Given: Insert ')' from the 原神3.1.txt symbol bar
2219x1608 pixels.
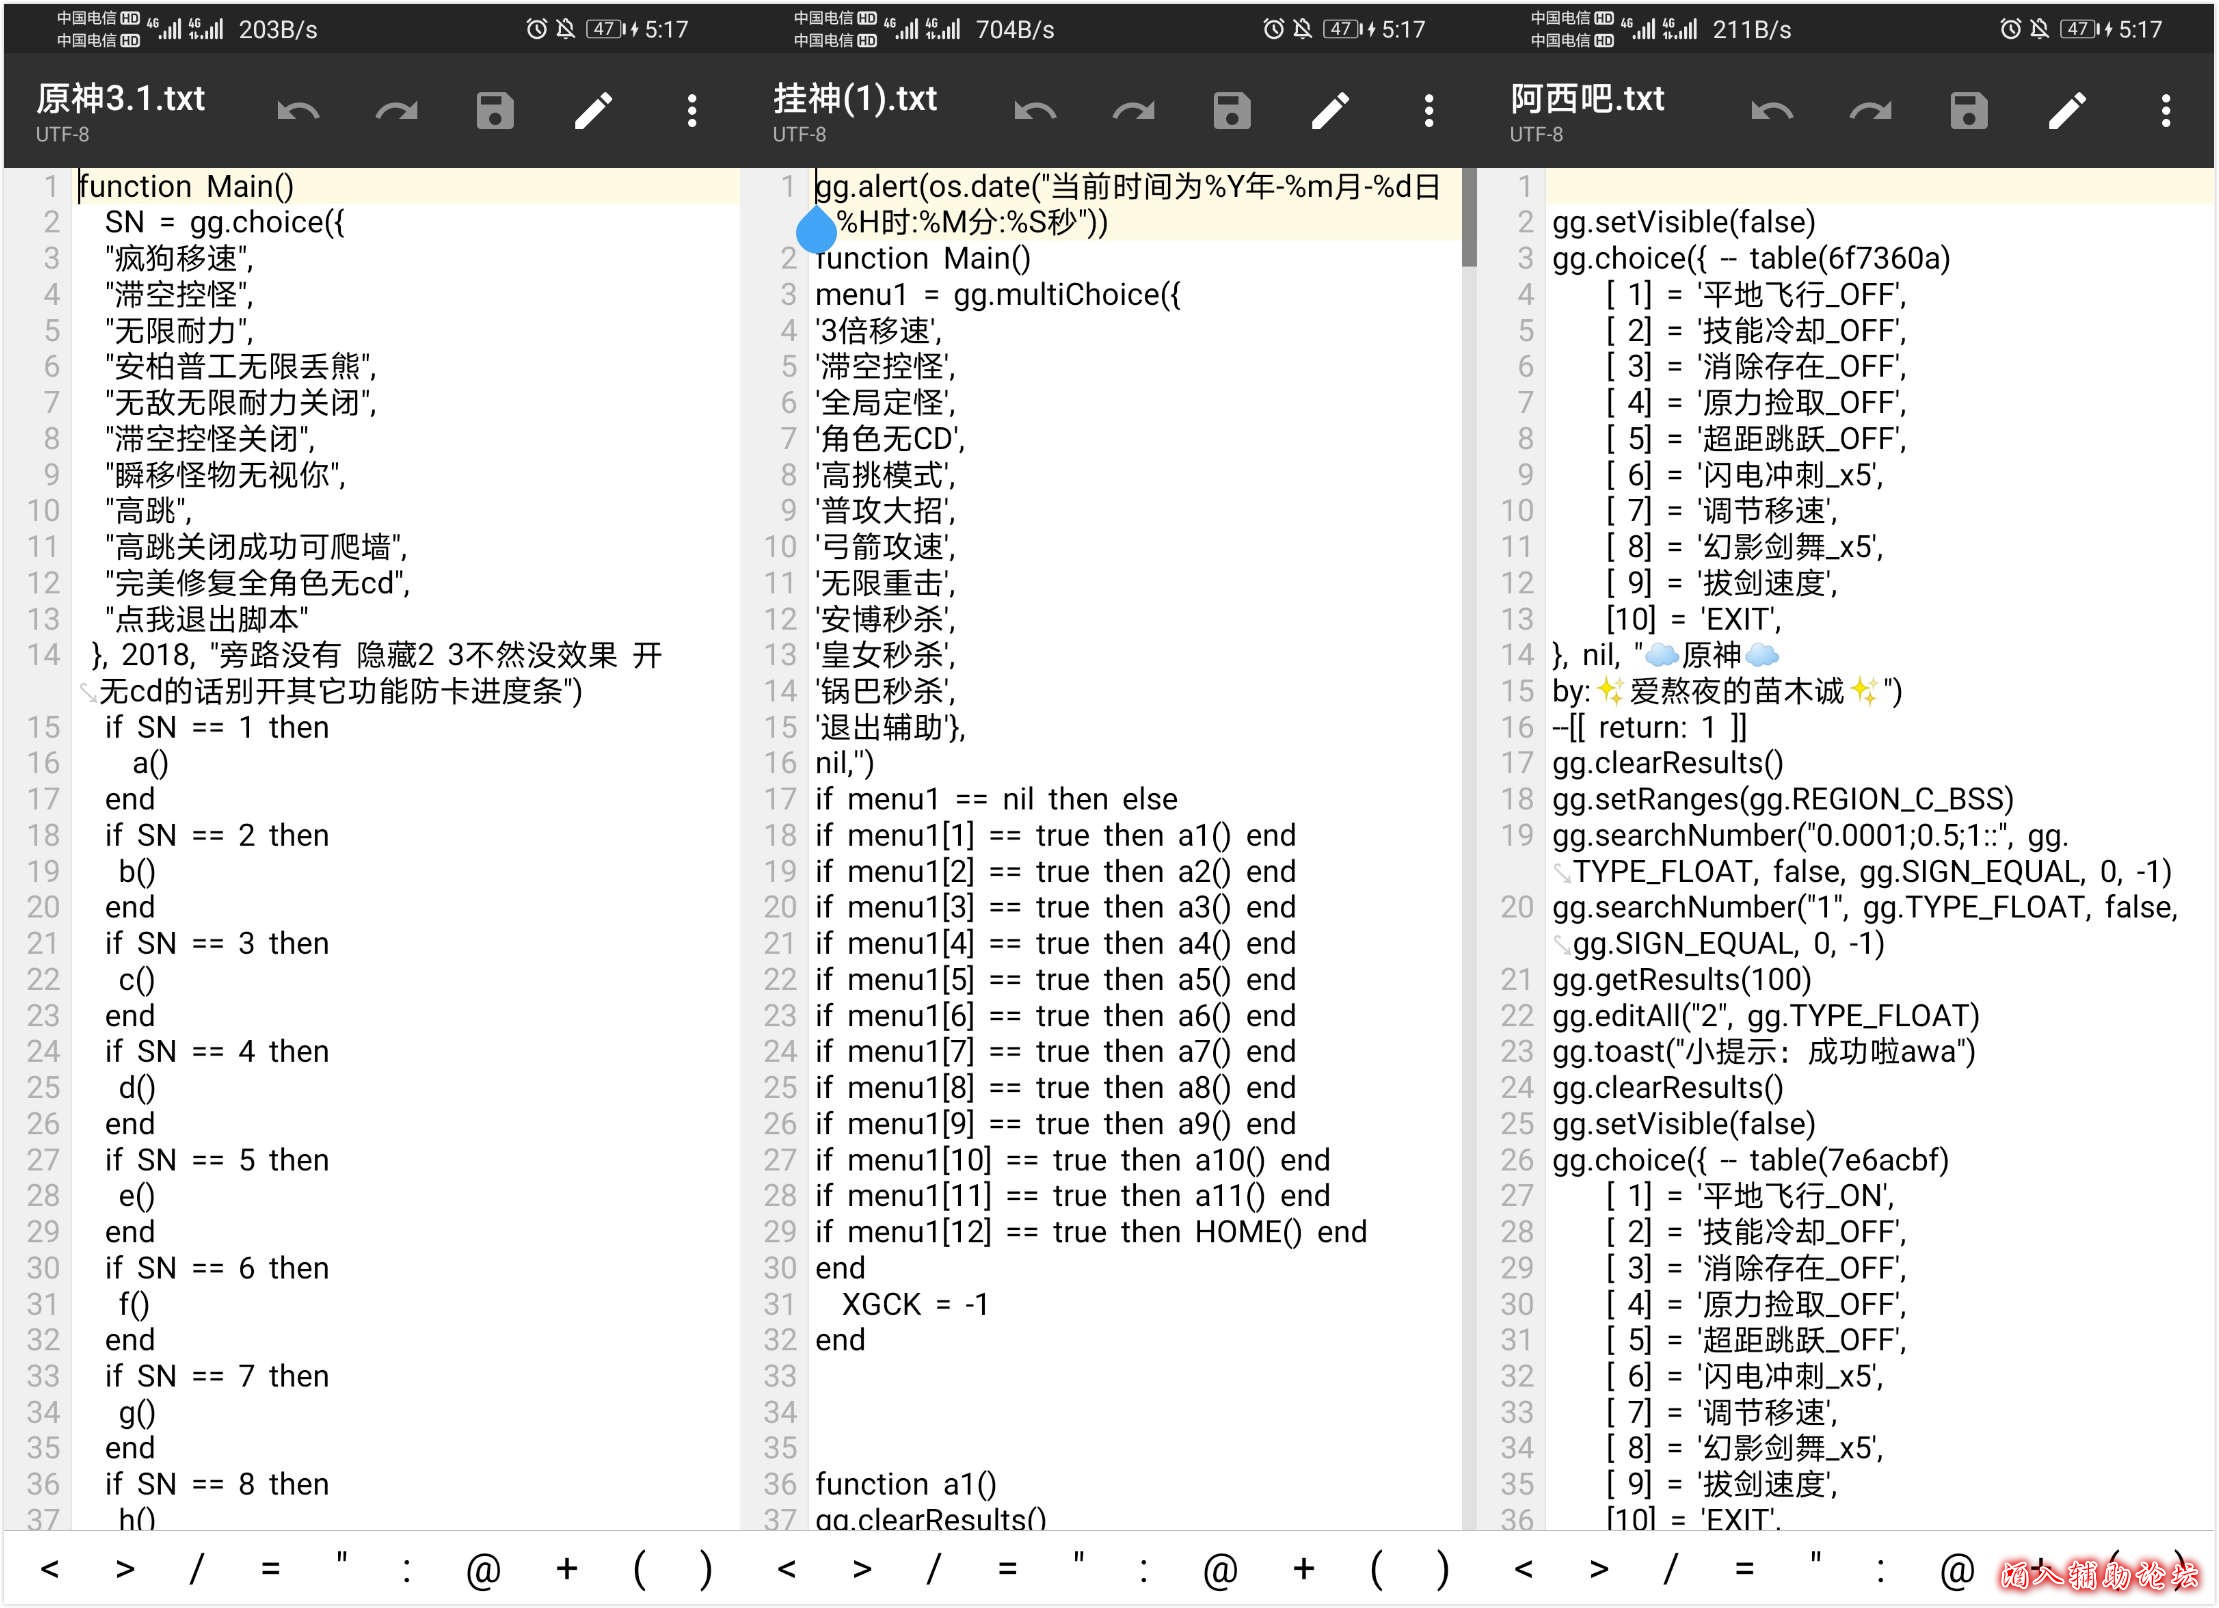Looking at the screenshot, I should click(x=706, y=1569).
